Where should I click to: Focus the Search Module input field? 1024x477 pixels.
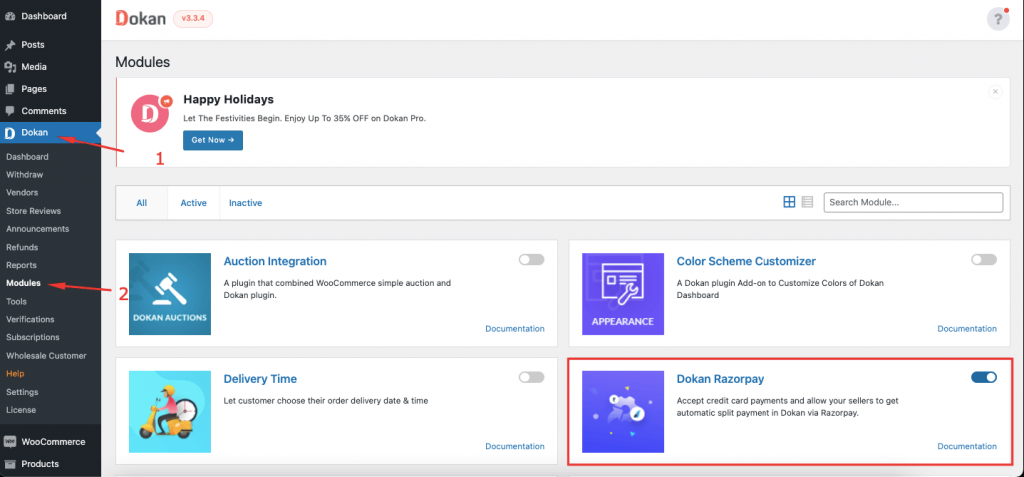(912, 203)
